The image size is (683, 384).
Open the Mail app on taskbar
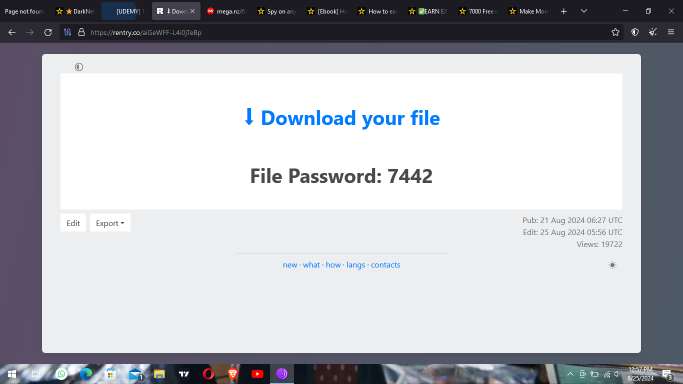click(x=135, y=374)
